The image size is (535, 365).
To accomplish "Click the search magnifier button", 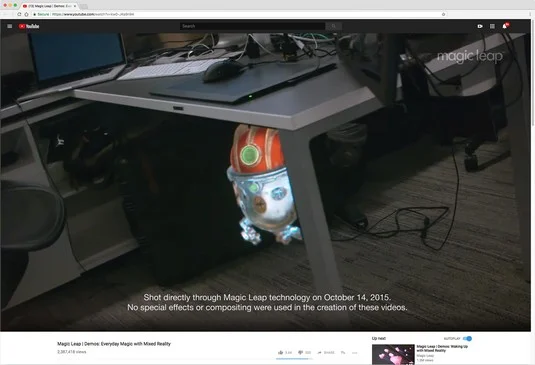I will (334, 26).
